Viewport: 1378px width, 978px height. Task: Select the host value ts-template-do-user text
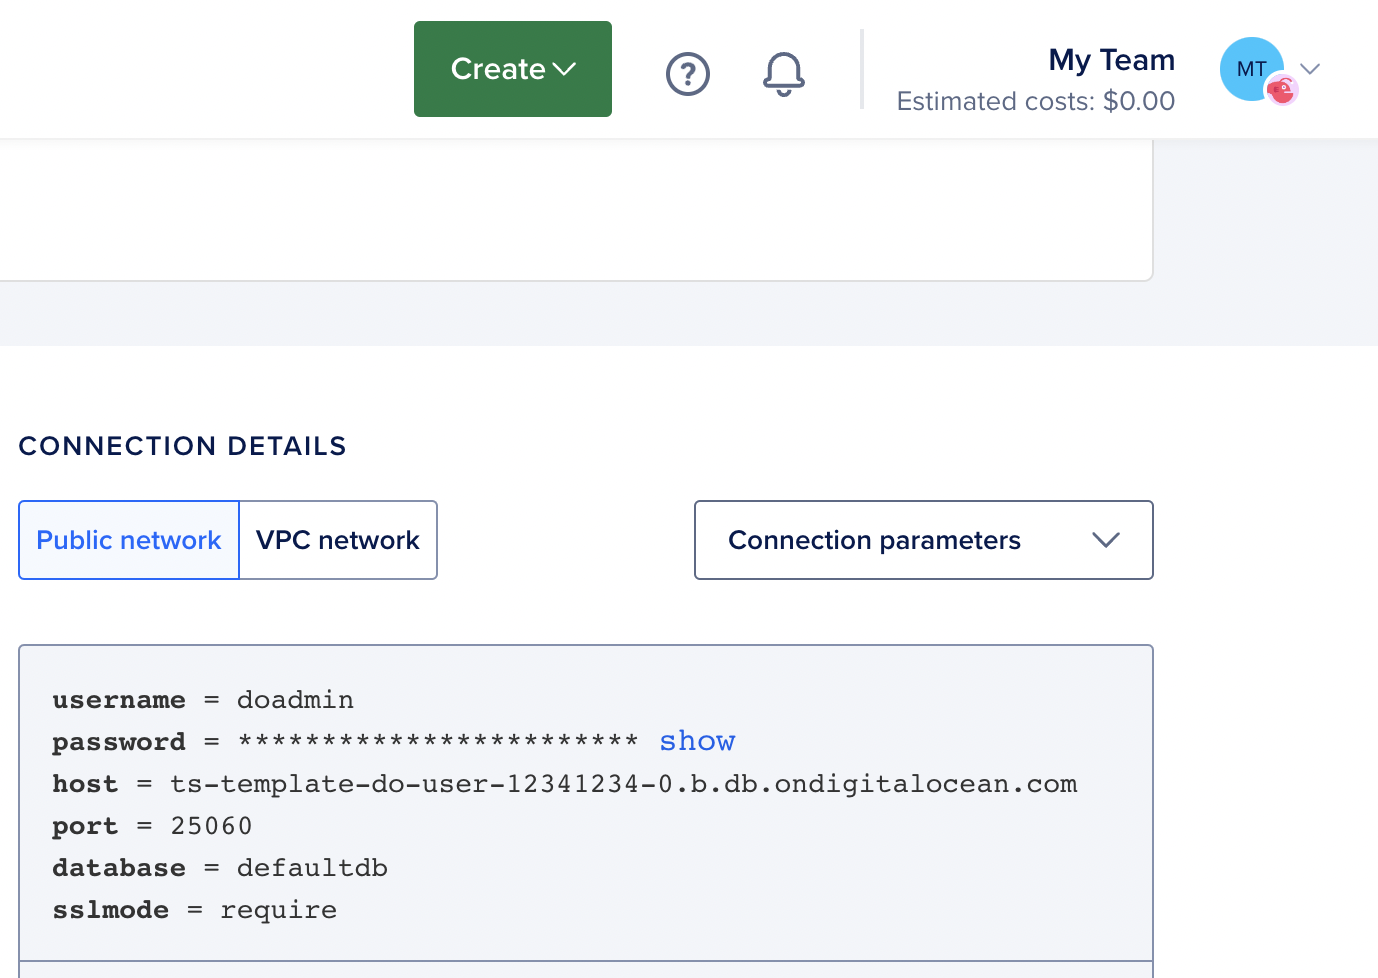(x=624, y=784)
